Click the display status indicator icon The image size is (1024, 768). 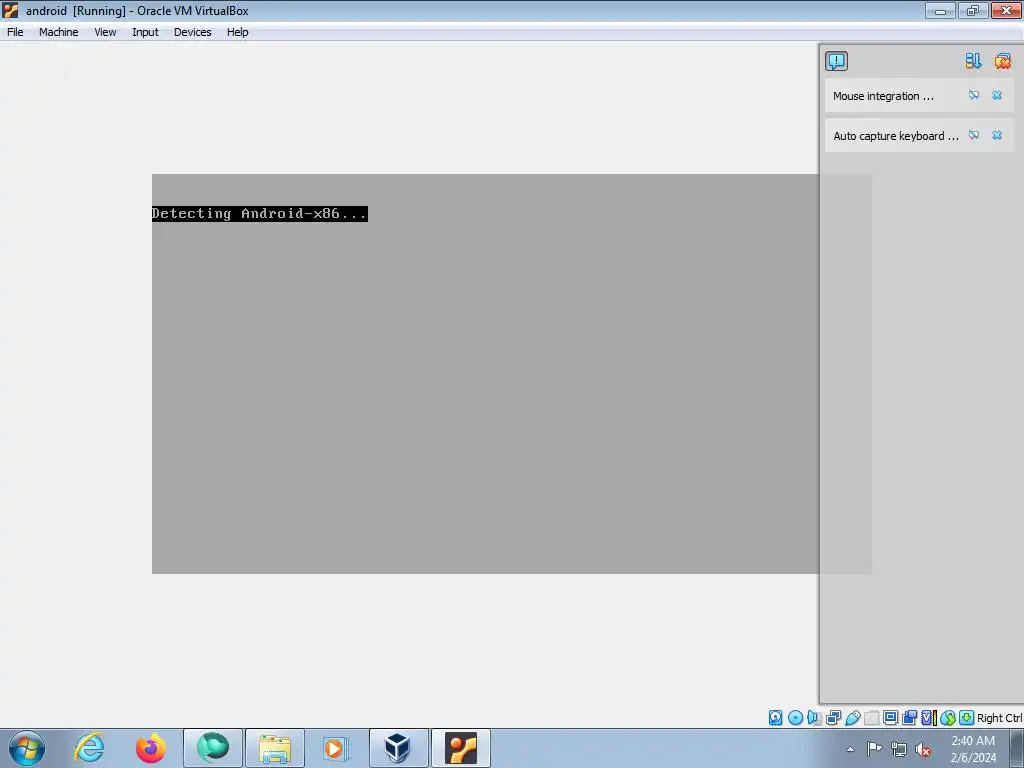coord(890,718)
